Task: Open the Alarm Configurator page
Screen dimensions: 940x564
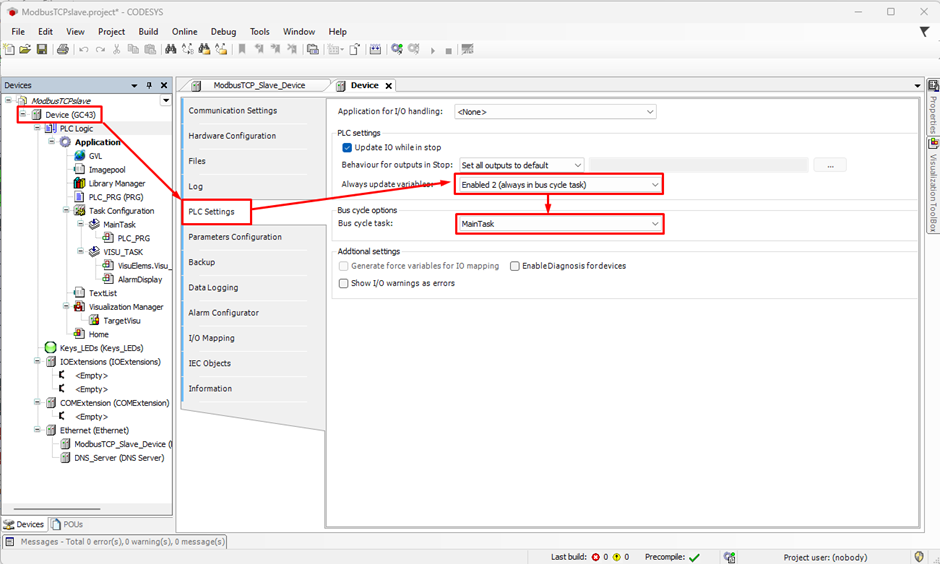Action: (224, 313)
